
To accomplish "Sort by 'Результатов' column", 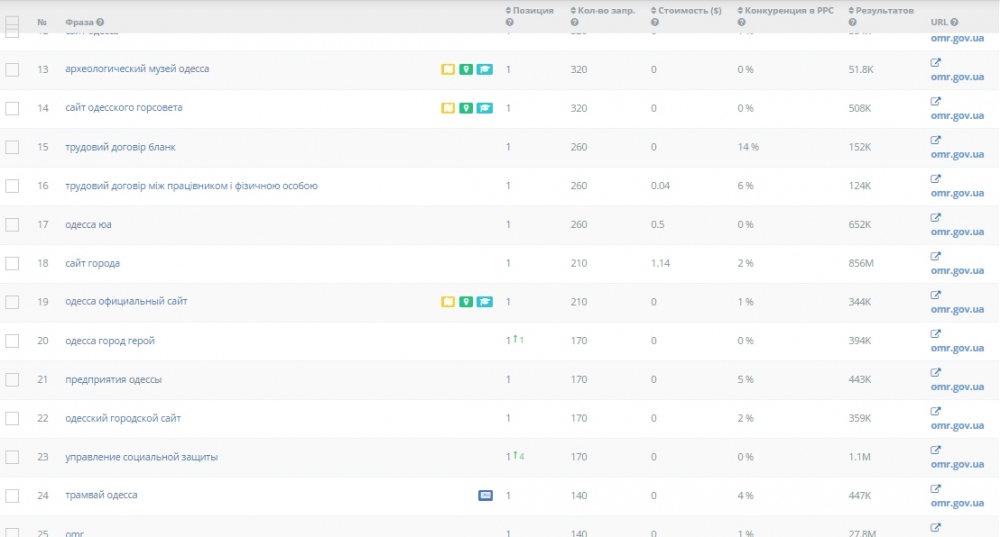I will coord(884,11).
